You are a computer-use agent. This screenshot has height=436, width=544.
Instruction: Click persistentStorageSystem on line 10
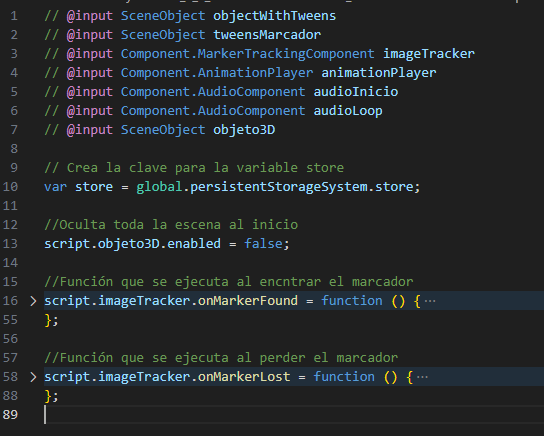coord(279,187)
